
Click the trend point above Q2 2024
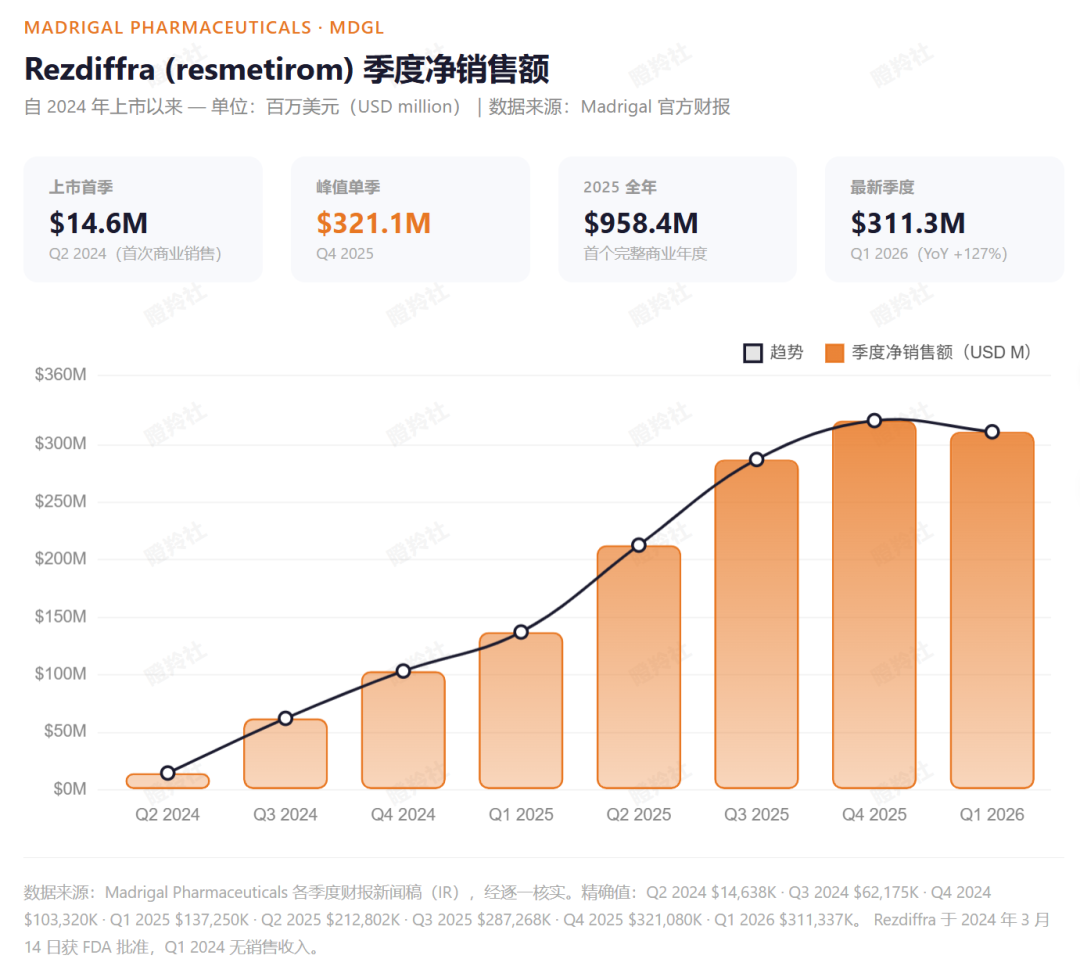(x=167, y=773)
